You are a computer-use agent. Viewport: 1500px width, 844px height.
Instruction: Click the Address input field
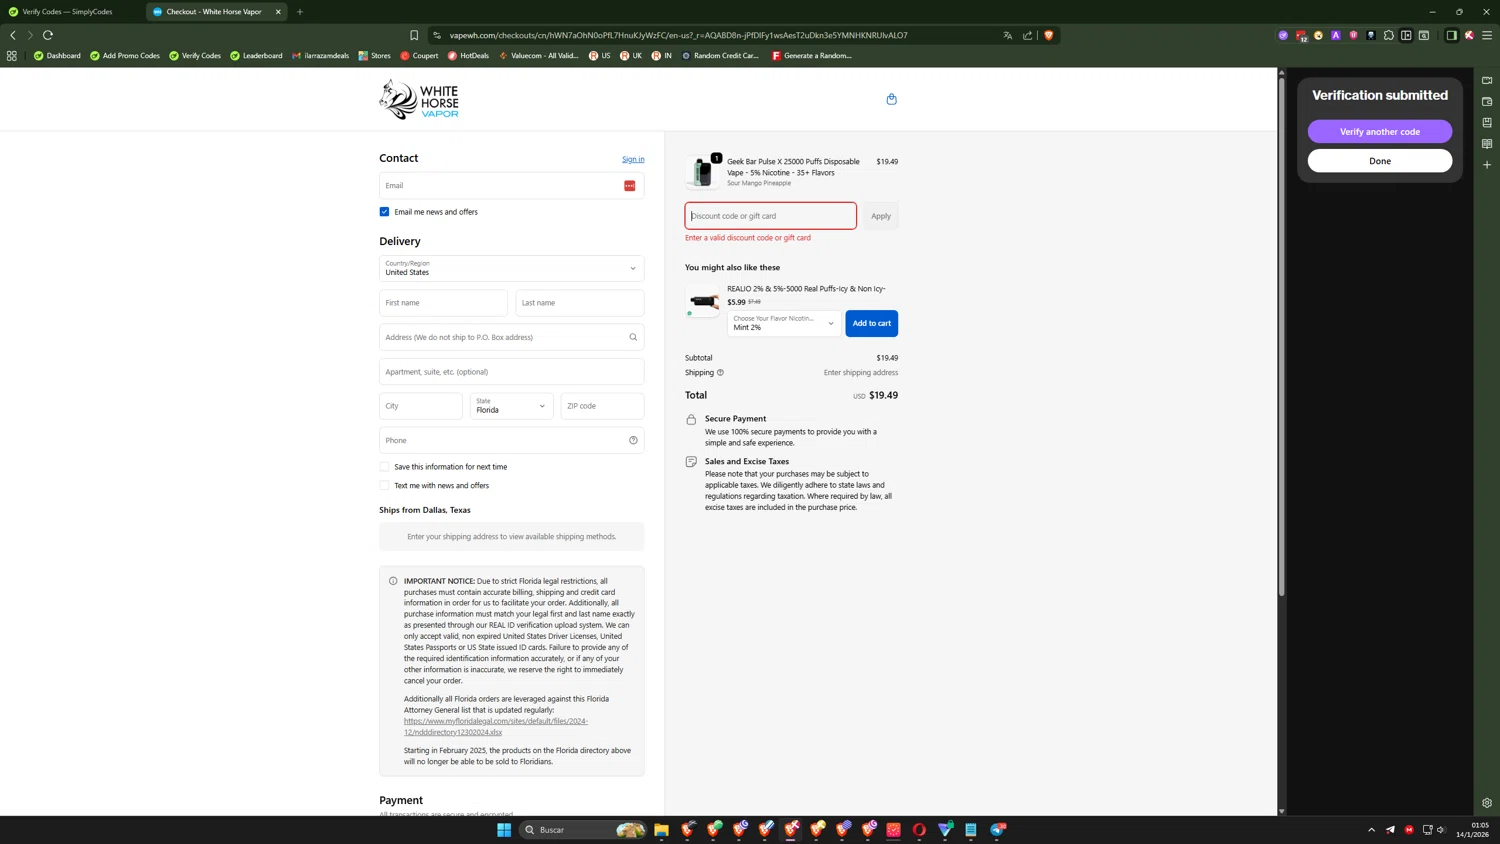click(511, 337)
